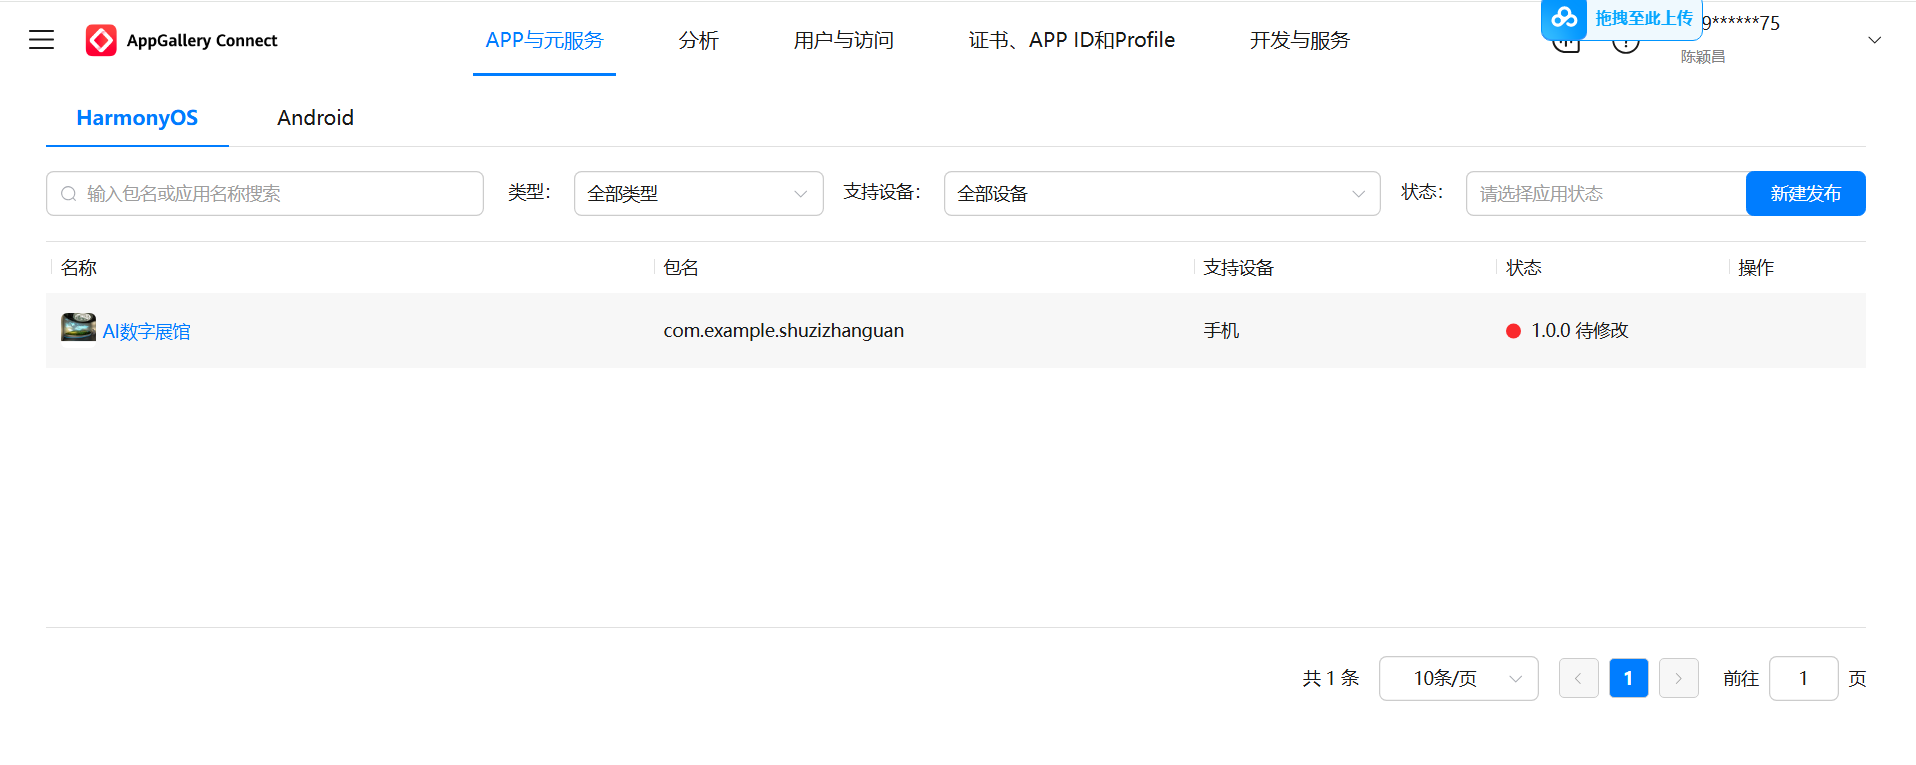Open the 分析 menu
Screen dimensions: 1916x765
[698, 40]
